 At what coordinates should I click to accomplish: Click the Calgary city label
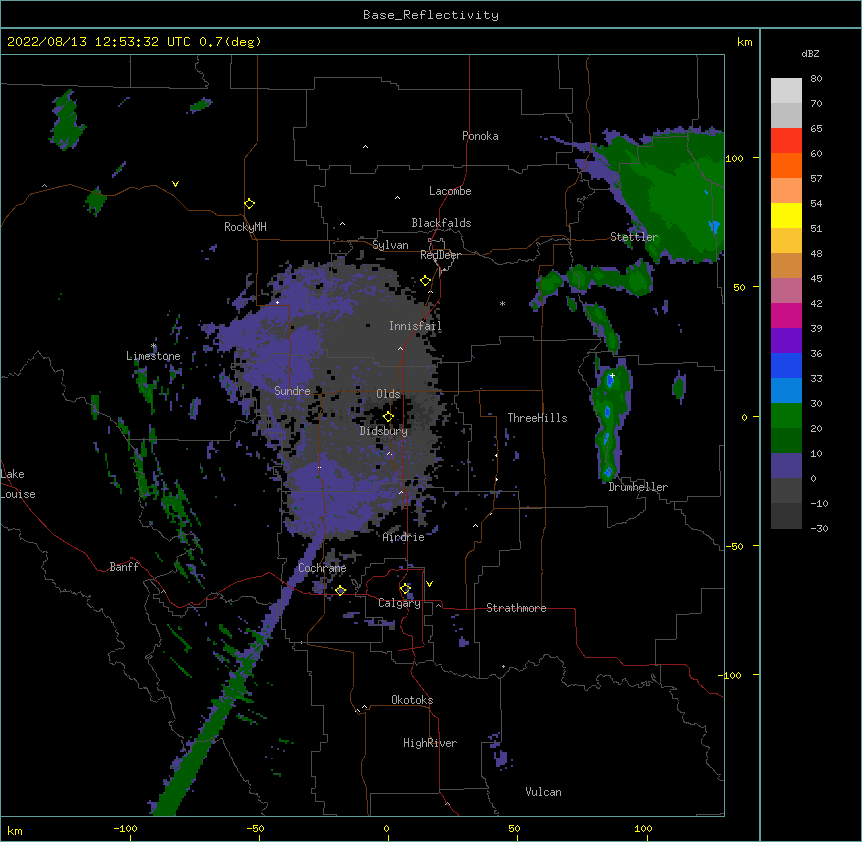(399, 603)
